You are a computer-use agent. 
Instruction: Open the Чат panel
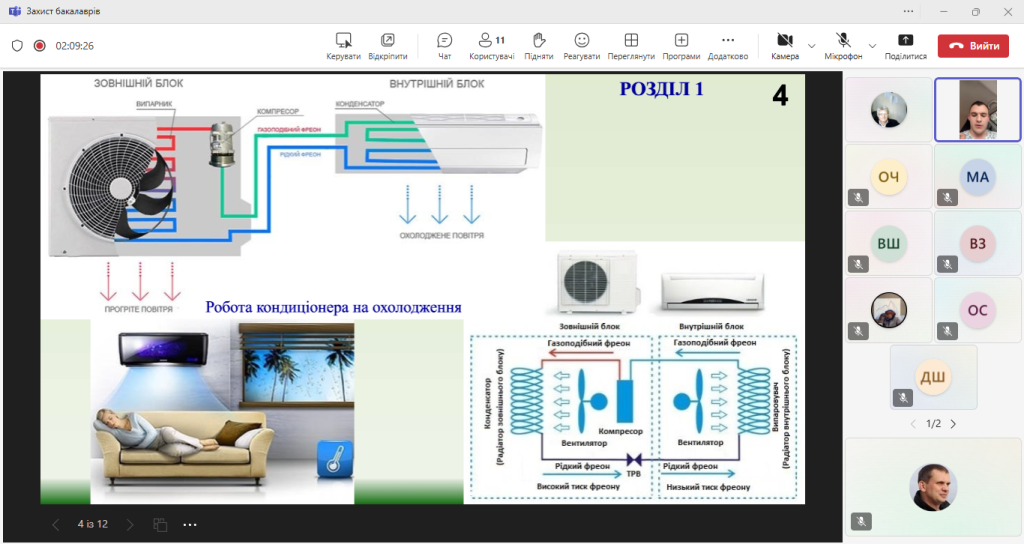pos(445,45)
